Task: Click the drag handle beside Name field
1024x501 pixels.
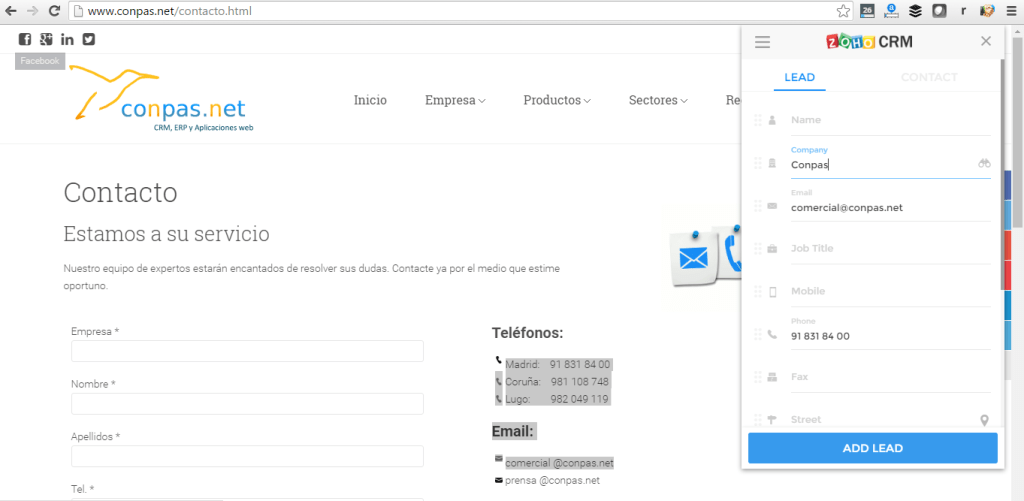Action: (758, 120)
